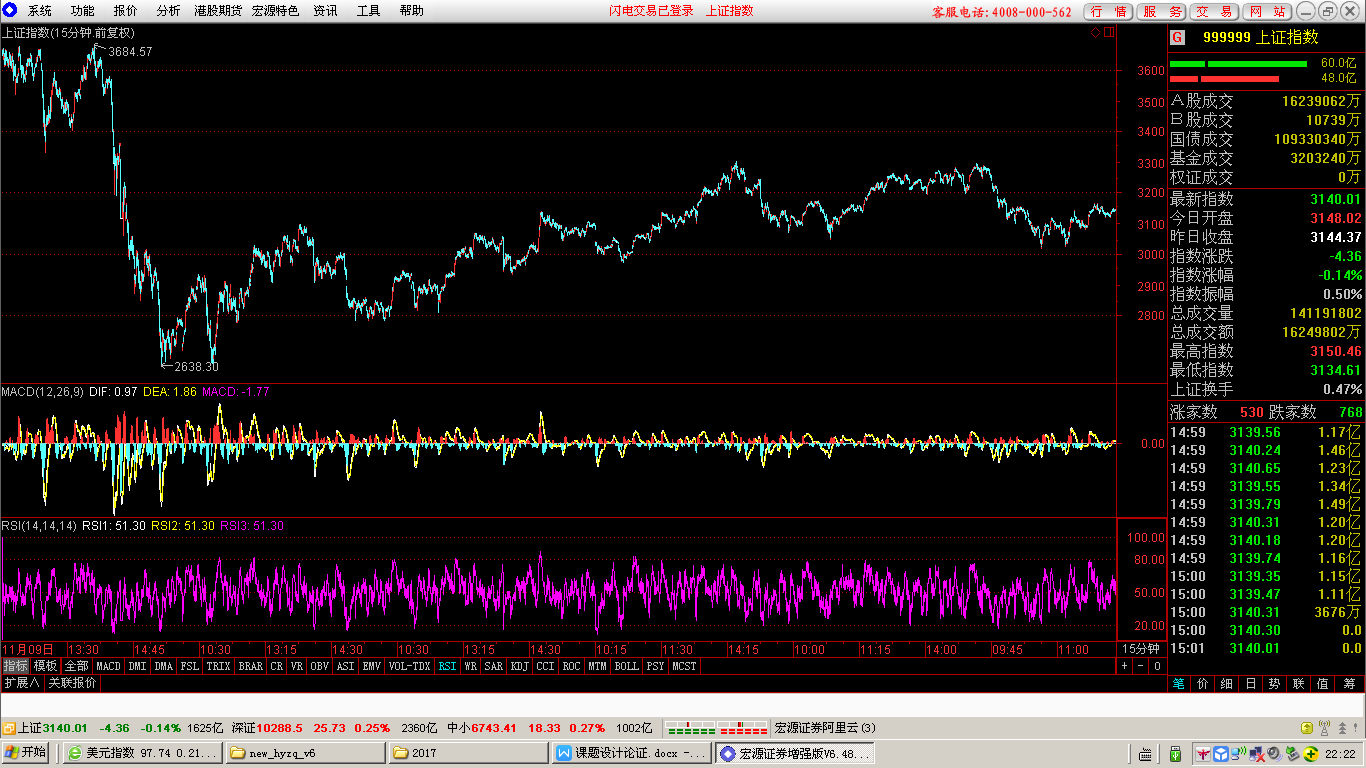This screenshot has width=1366, height=768.
Task: Open the 港股期货 menu
Action: pyautogui.click(x=218, y=11)
